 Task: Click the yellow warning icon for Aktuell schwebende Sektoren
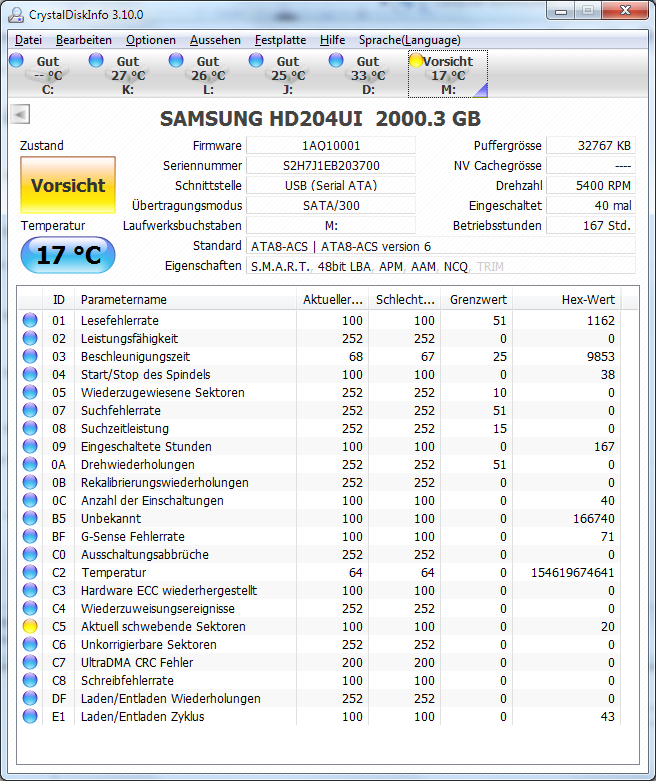pyautogui.click(x=30, y=626)
